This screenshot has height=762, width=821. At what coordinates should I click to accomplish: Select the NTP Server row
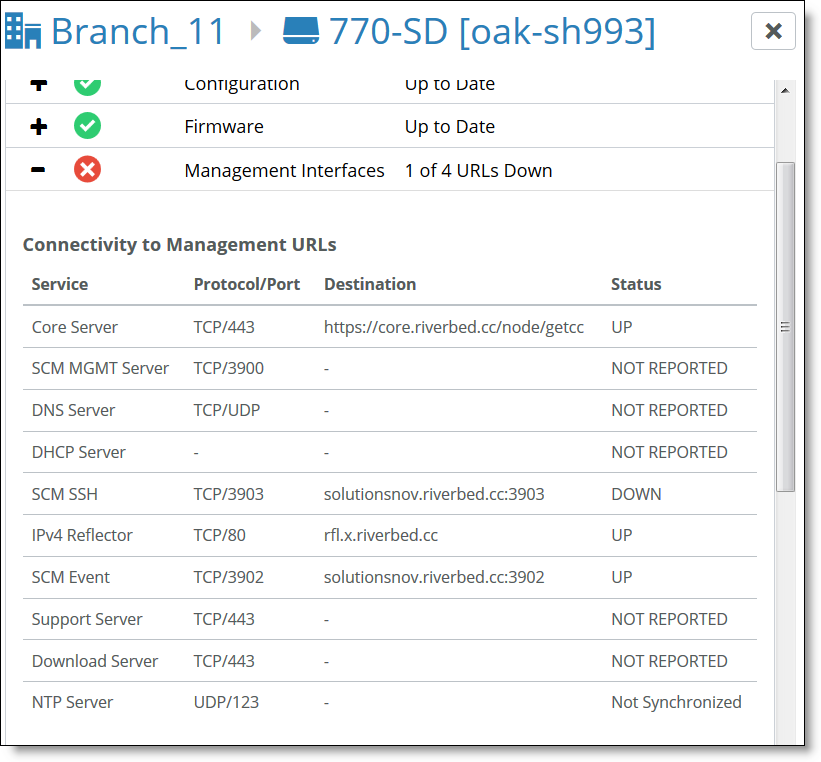(390, 703)
